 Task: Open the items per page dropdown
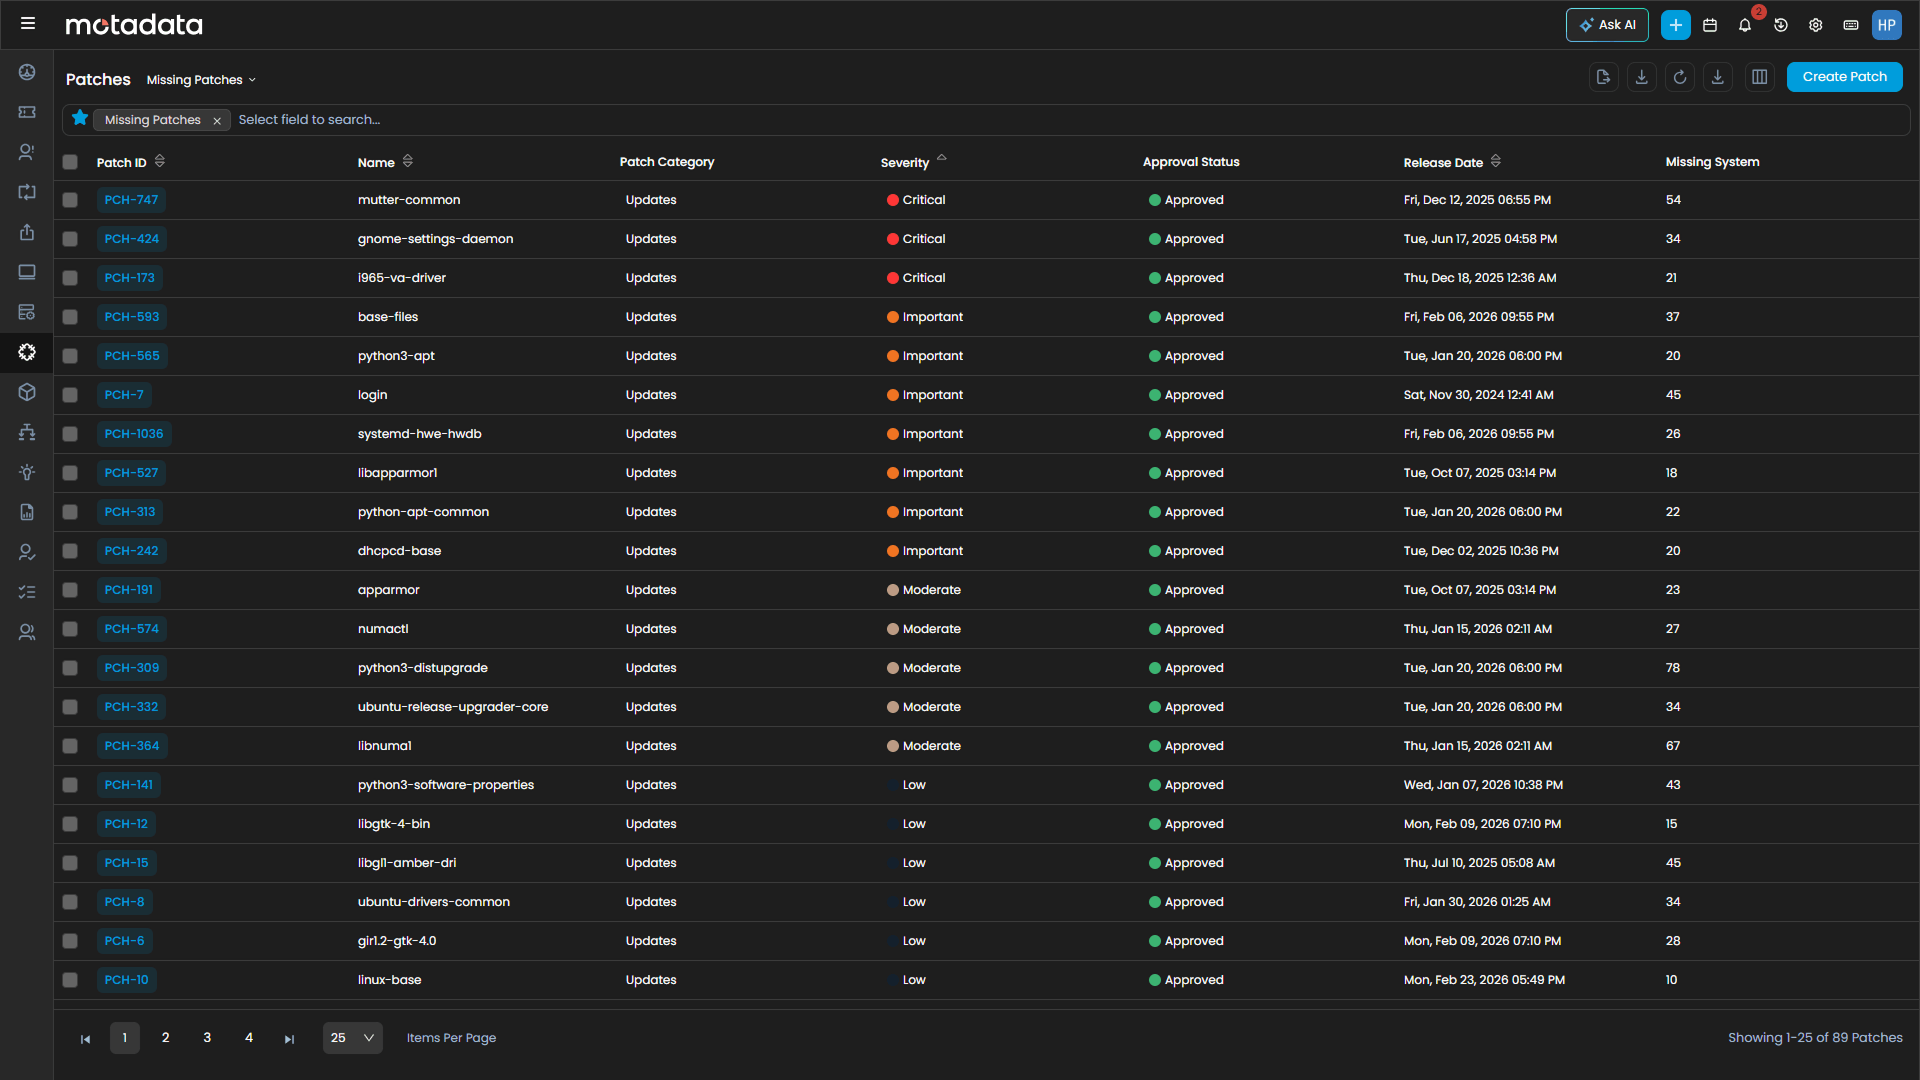coord(352,1038)
